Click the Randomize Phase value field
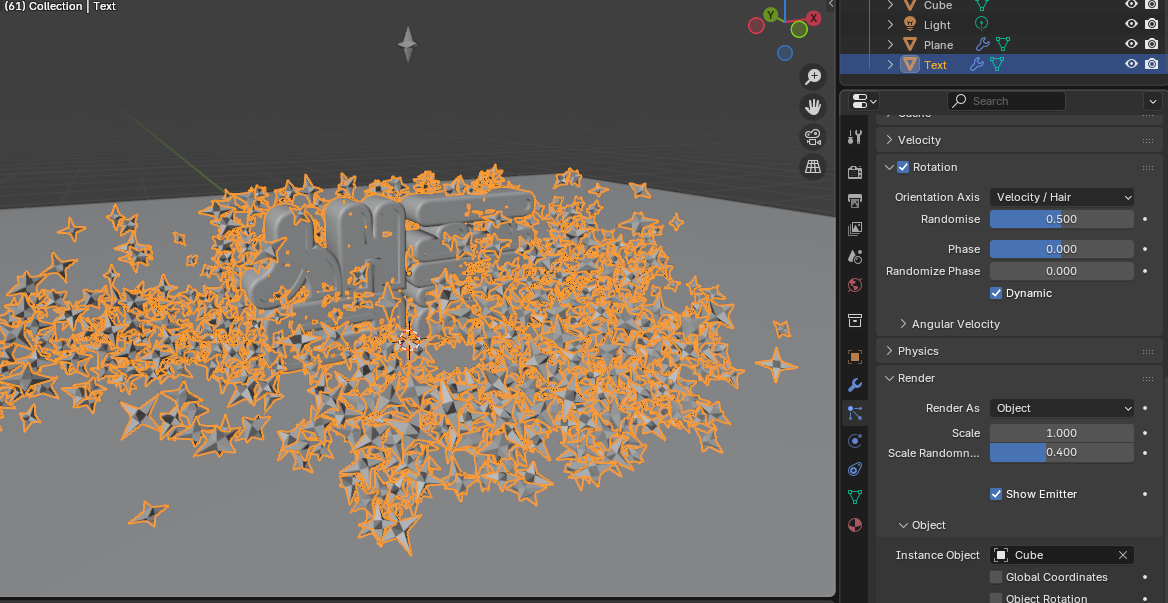The image size is (1168, 603). click(1061, 271)
